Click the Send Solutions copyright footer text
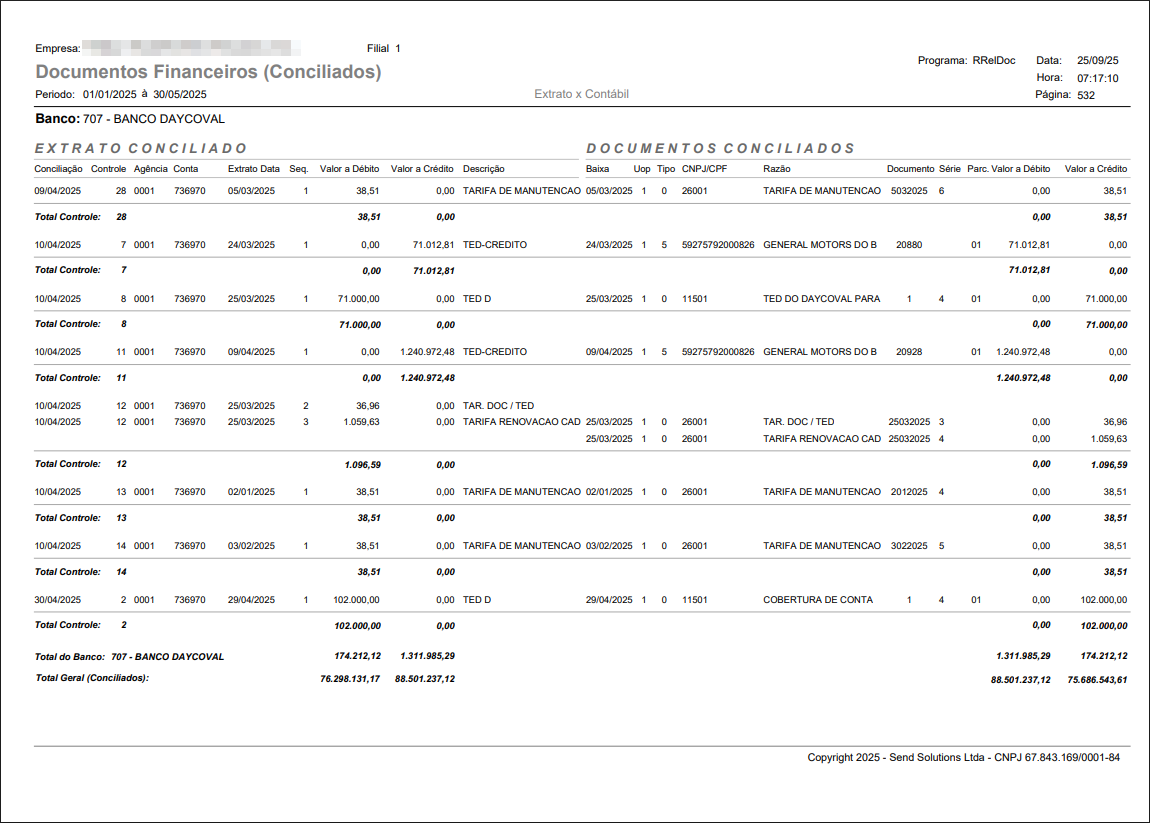 point(963,758)
